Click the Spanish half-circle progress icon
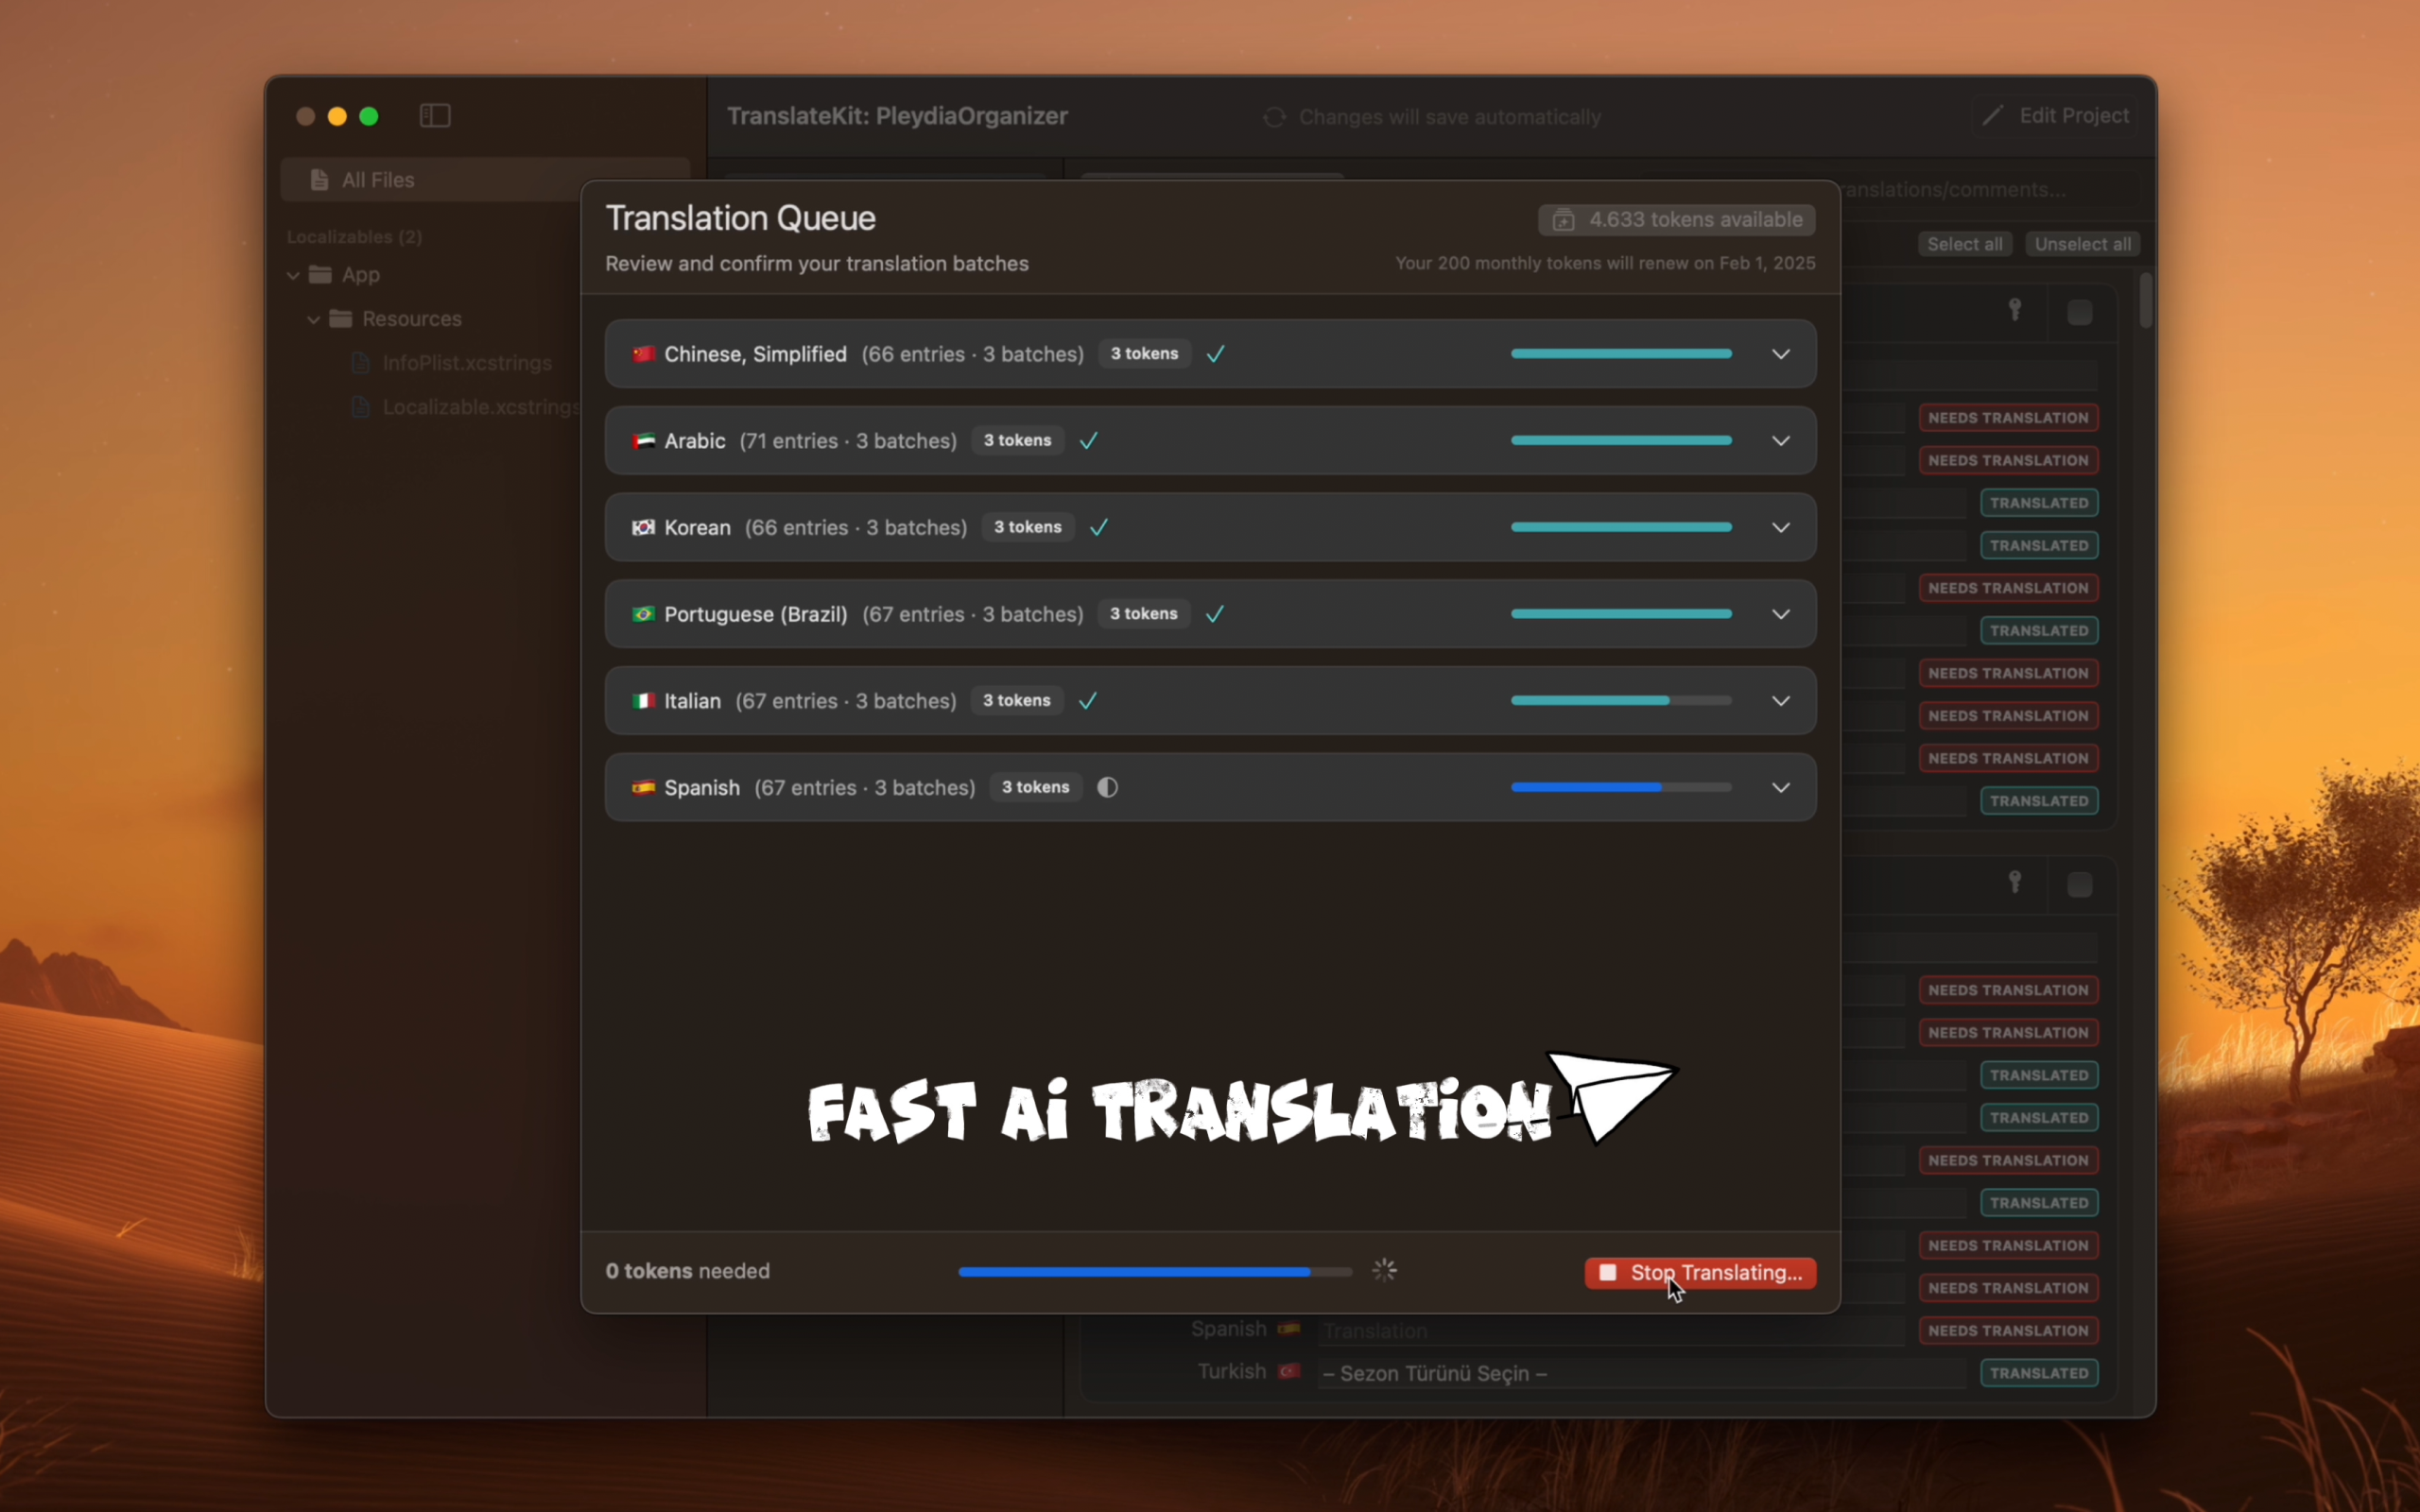This screenshot has width=2420, height=1512. (x=1107, y=788)
